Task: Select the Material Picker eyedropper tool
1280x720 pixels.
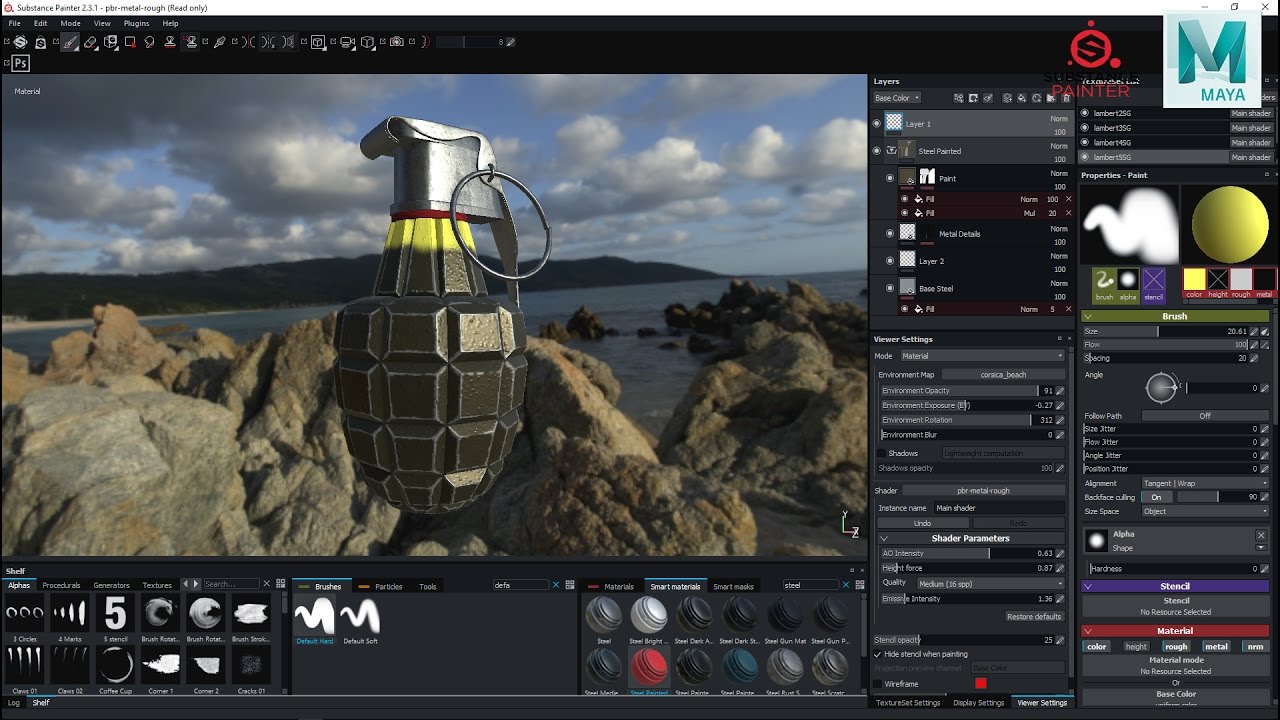Action: pyautogui.click(x=219, y=42)
